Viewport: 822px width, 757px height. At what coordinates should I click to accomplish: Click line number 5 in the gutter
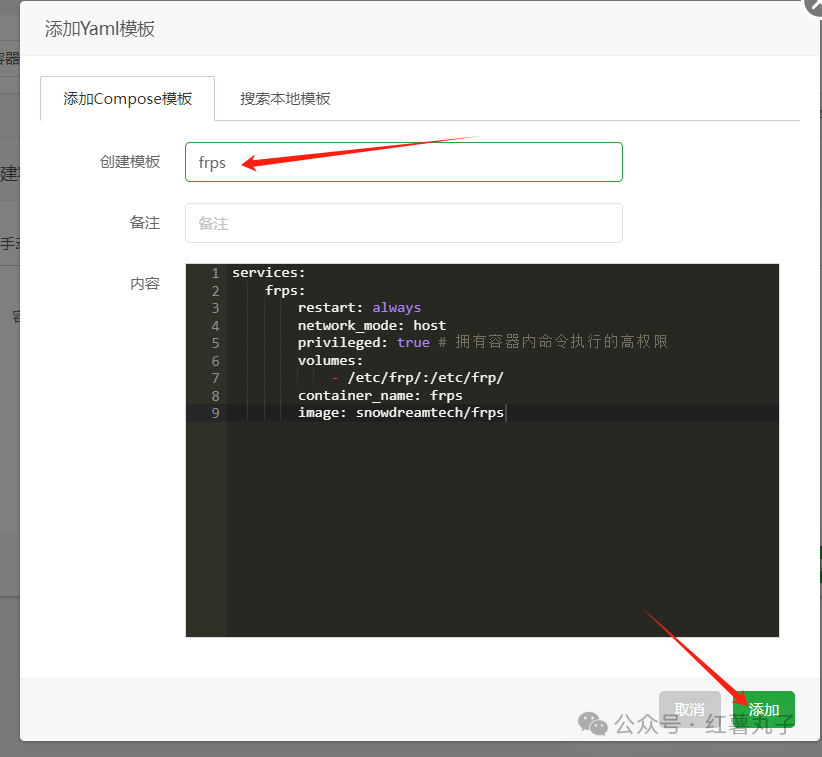pyautogui.click(x=215, y=343)
